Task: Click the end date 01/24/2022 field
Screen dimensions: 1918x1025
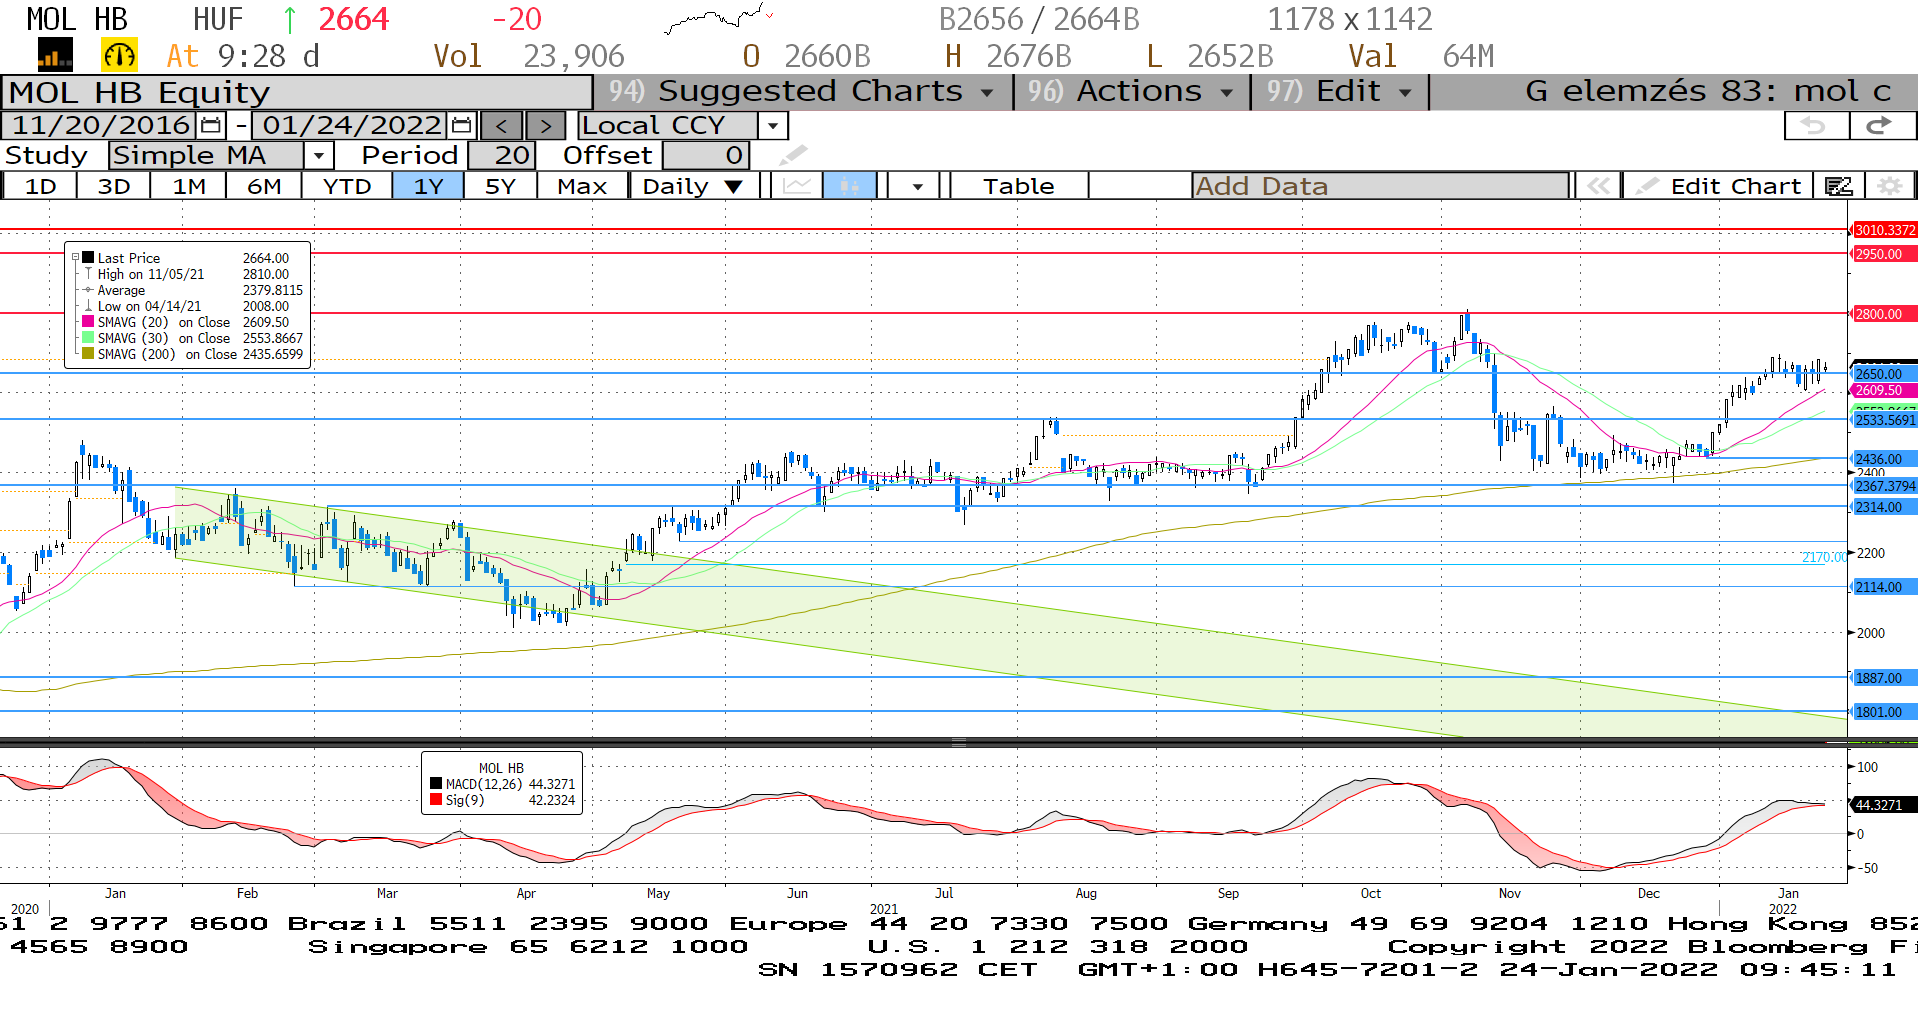Action: [351, 125]
